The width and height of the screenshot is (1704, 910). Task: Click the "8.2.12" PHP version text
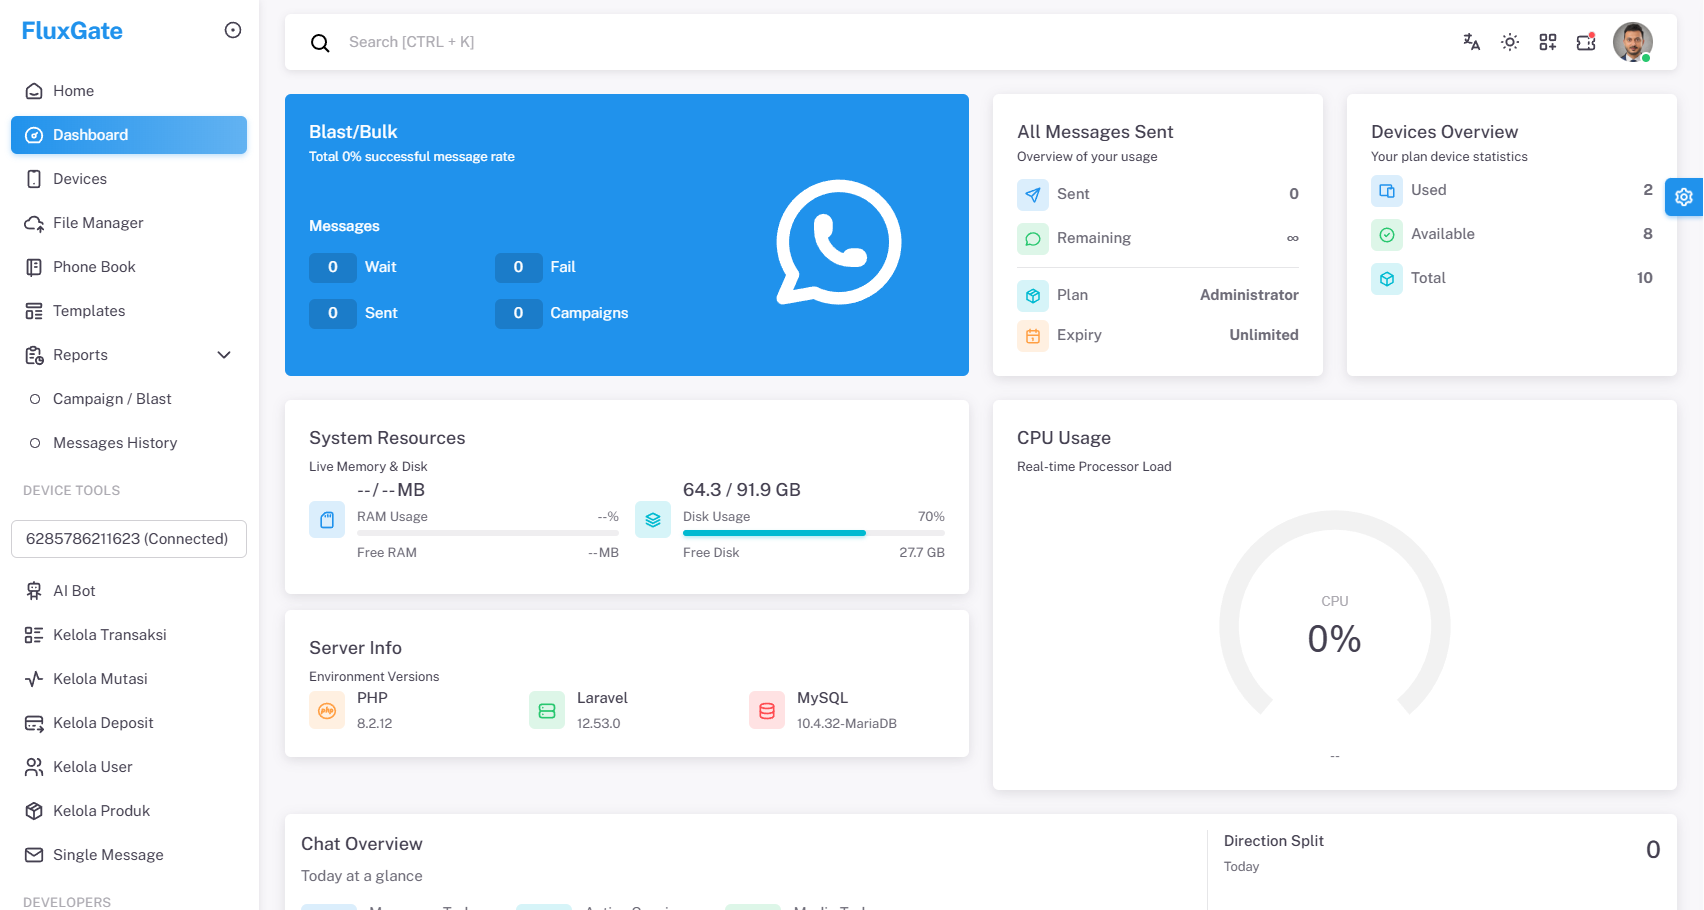[375, 724]
